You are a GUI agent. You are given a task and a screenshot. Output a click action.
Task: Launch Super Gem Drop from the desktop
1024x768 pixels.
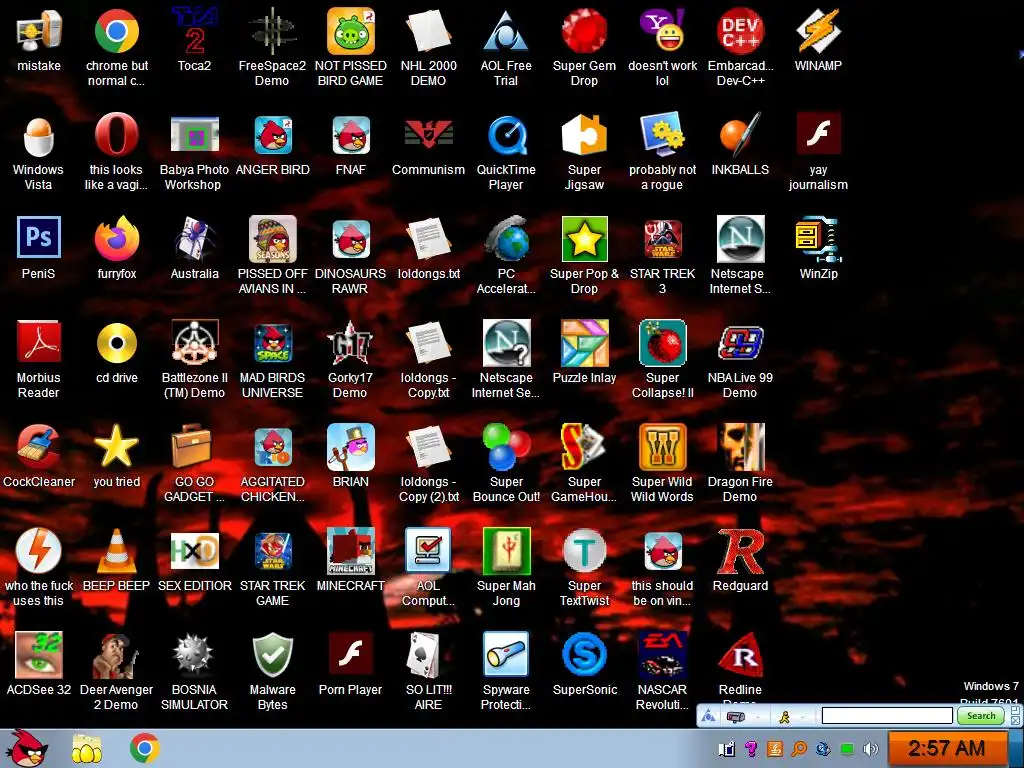[x=584, y=31]
